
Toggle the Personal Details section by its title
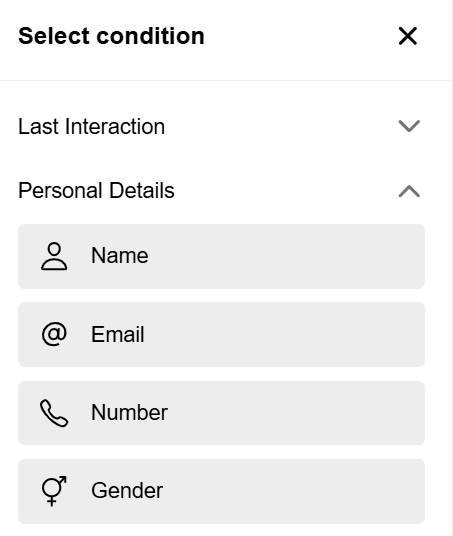tap(96, 190)
